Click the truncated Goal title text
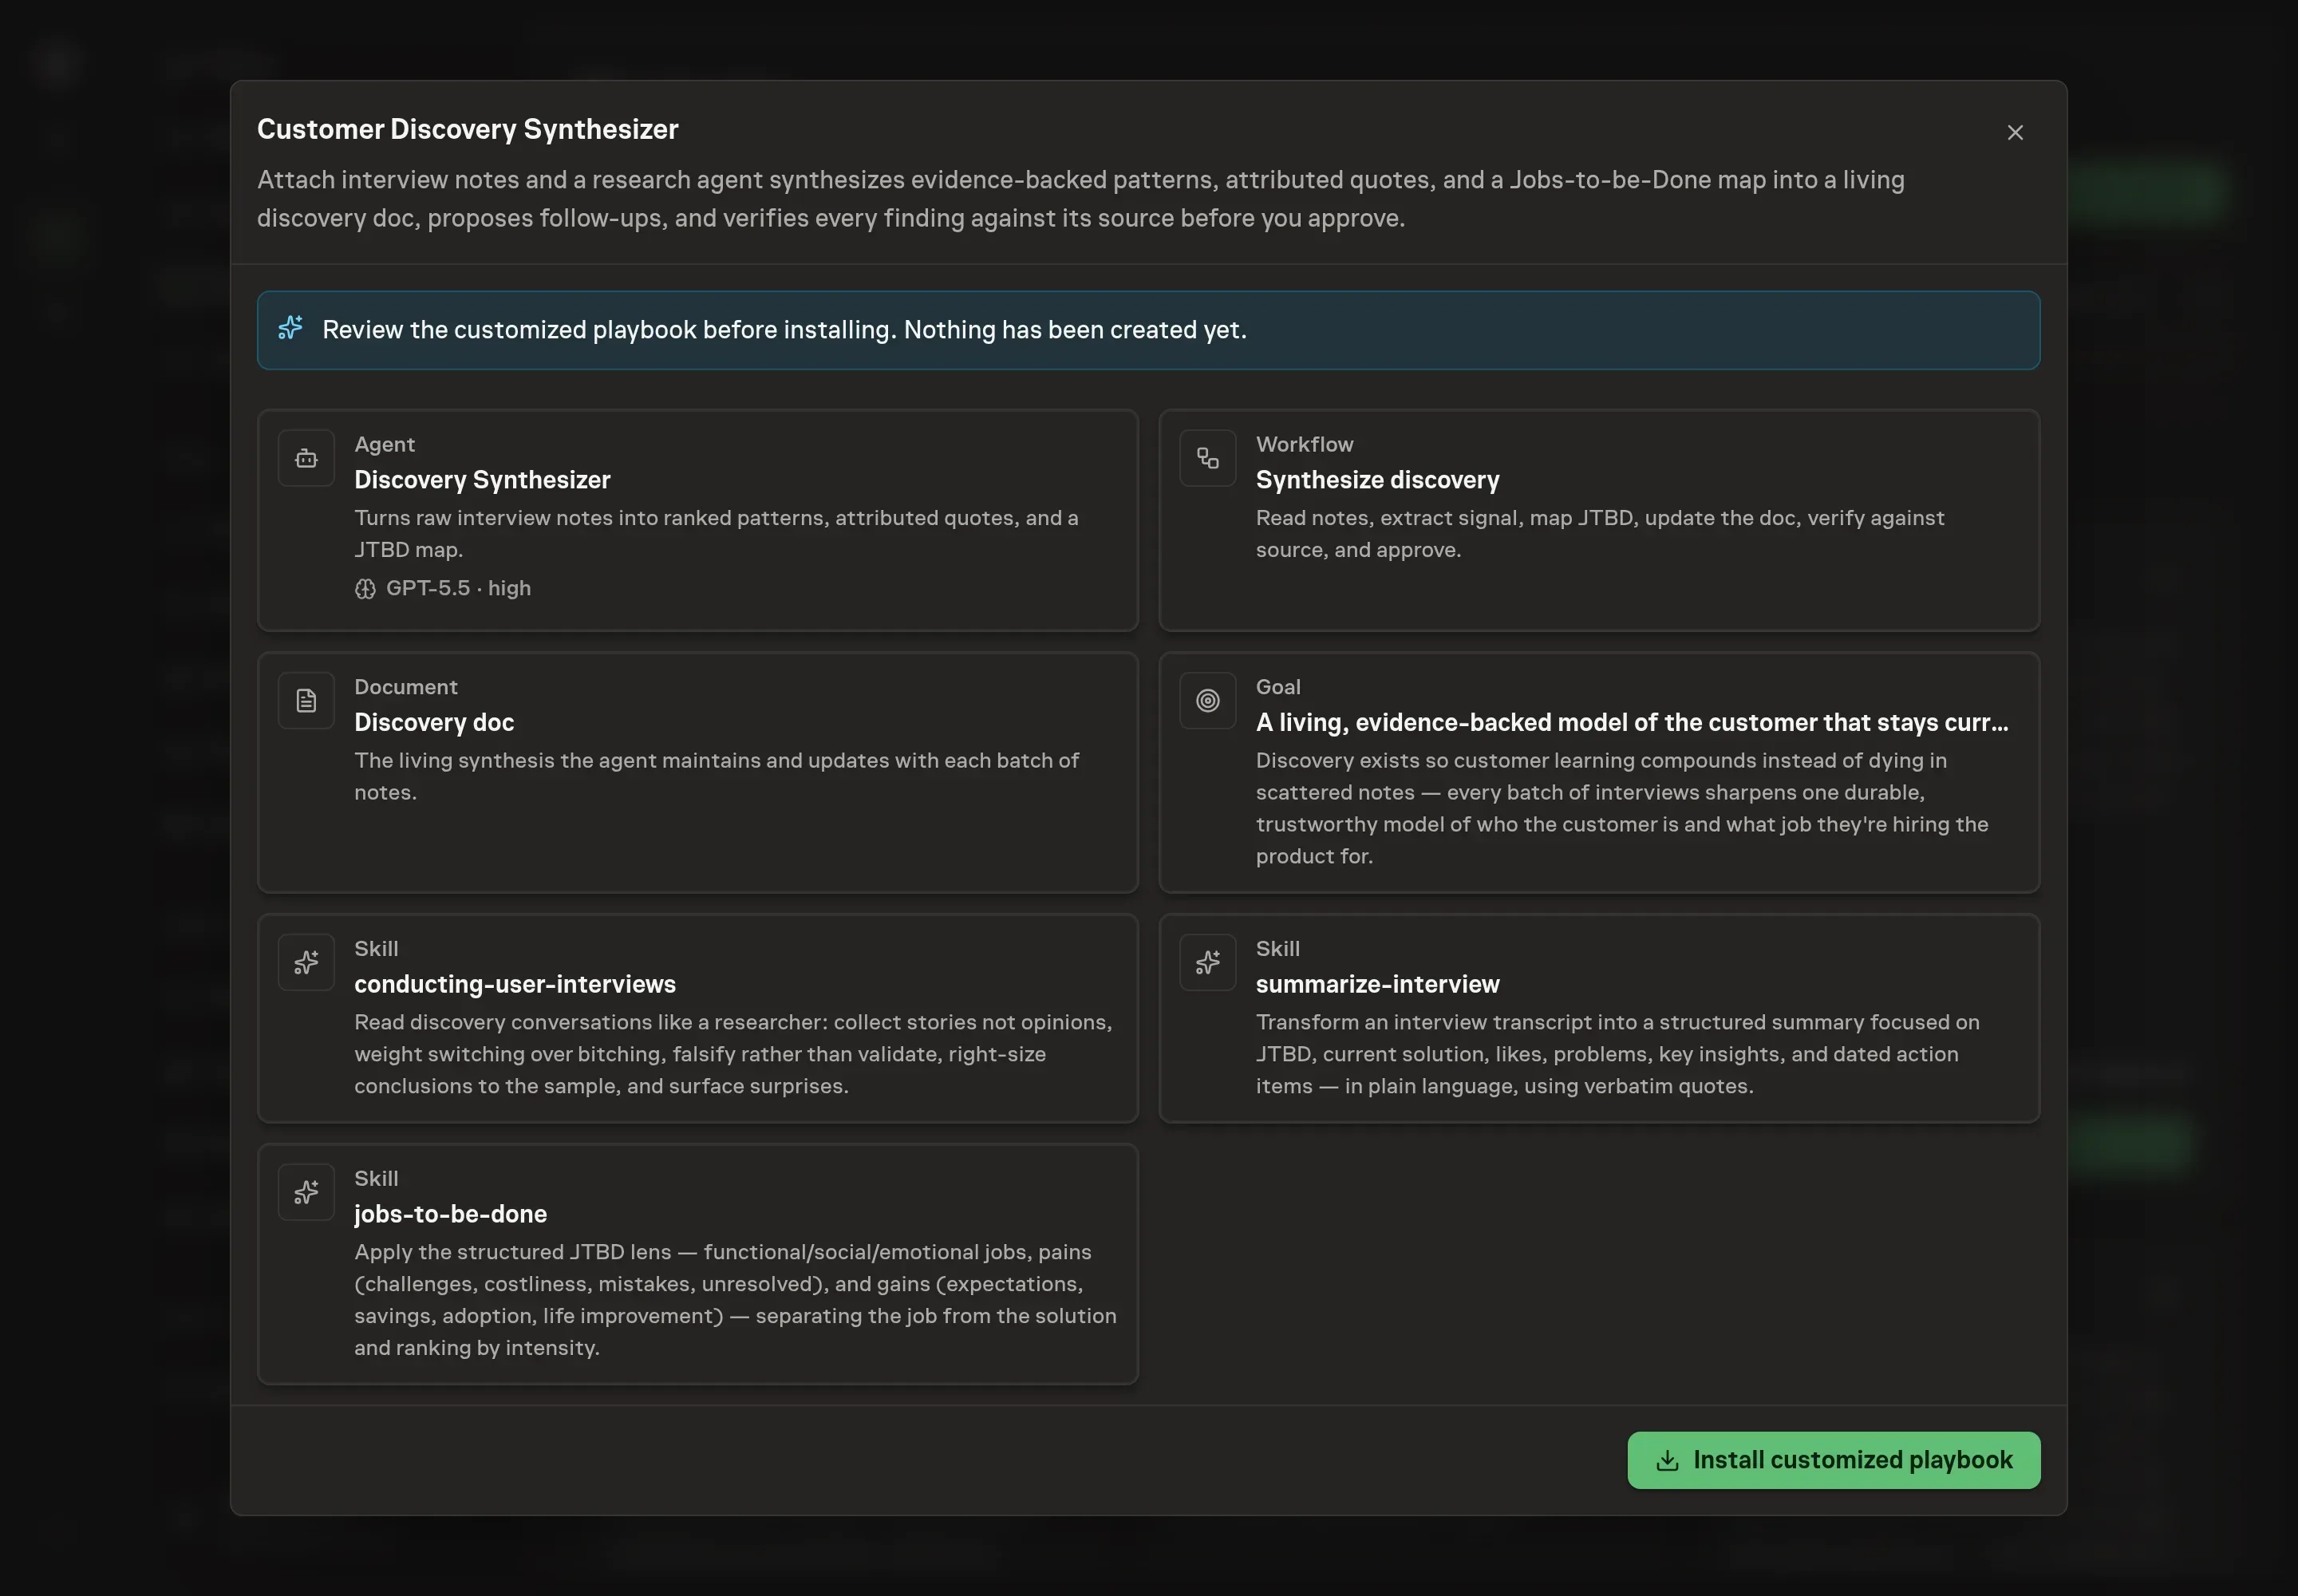Image resolution: width=2298 pixels, height=1596 pixels. tap(1631, 722)
